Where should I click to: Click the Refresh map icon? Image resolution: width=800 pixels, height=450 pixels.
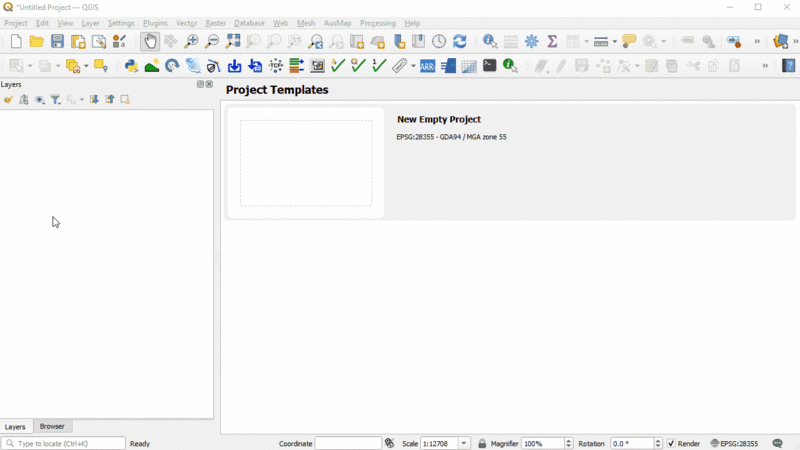click(460, 42)
